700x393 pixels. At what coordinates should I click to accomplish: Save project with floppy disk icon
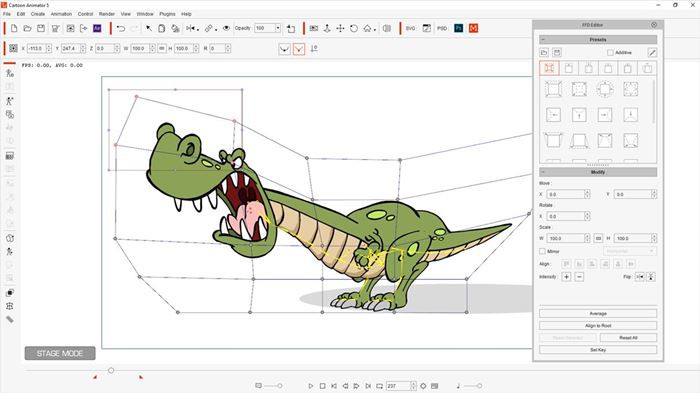click(x=41, y=29)
